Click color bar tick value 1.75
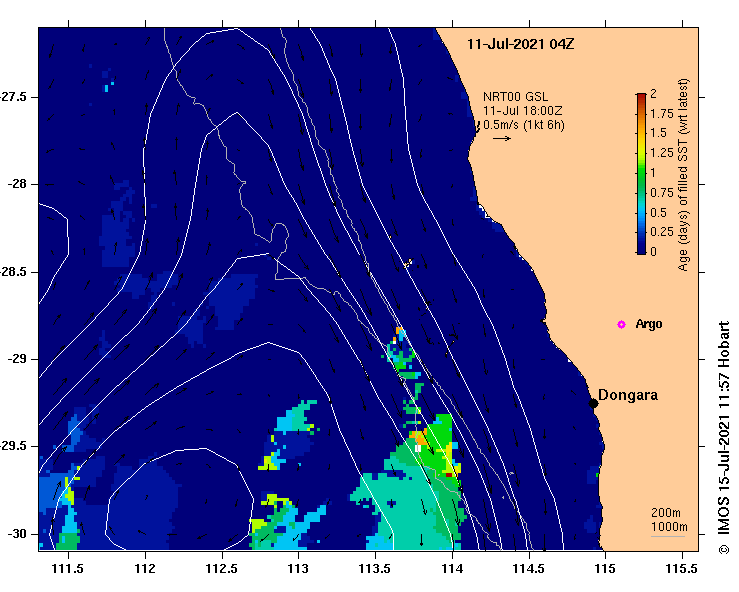The height and width of the screenshot is (592, 739). (662, 114)
